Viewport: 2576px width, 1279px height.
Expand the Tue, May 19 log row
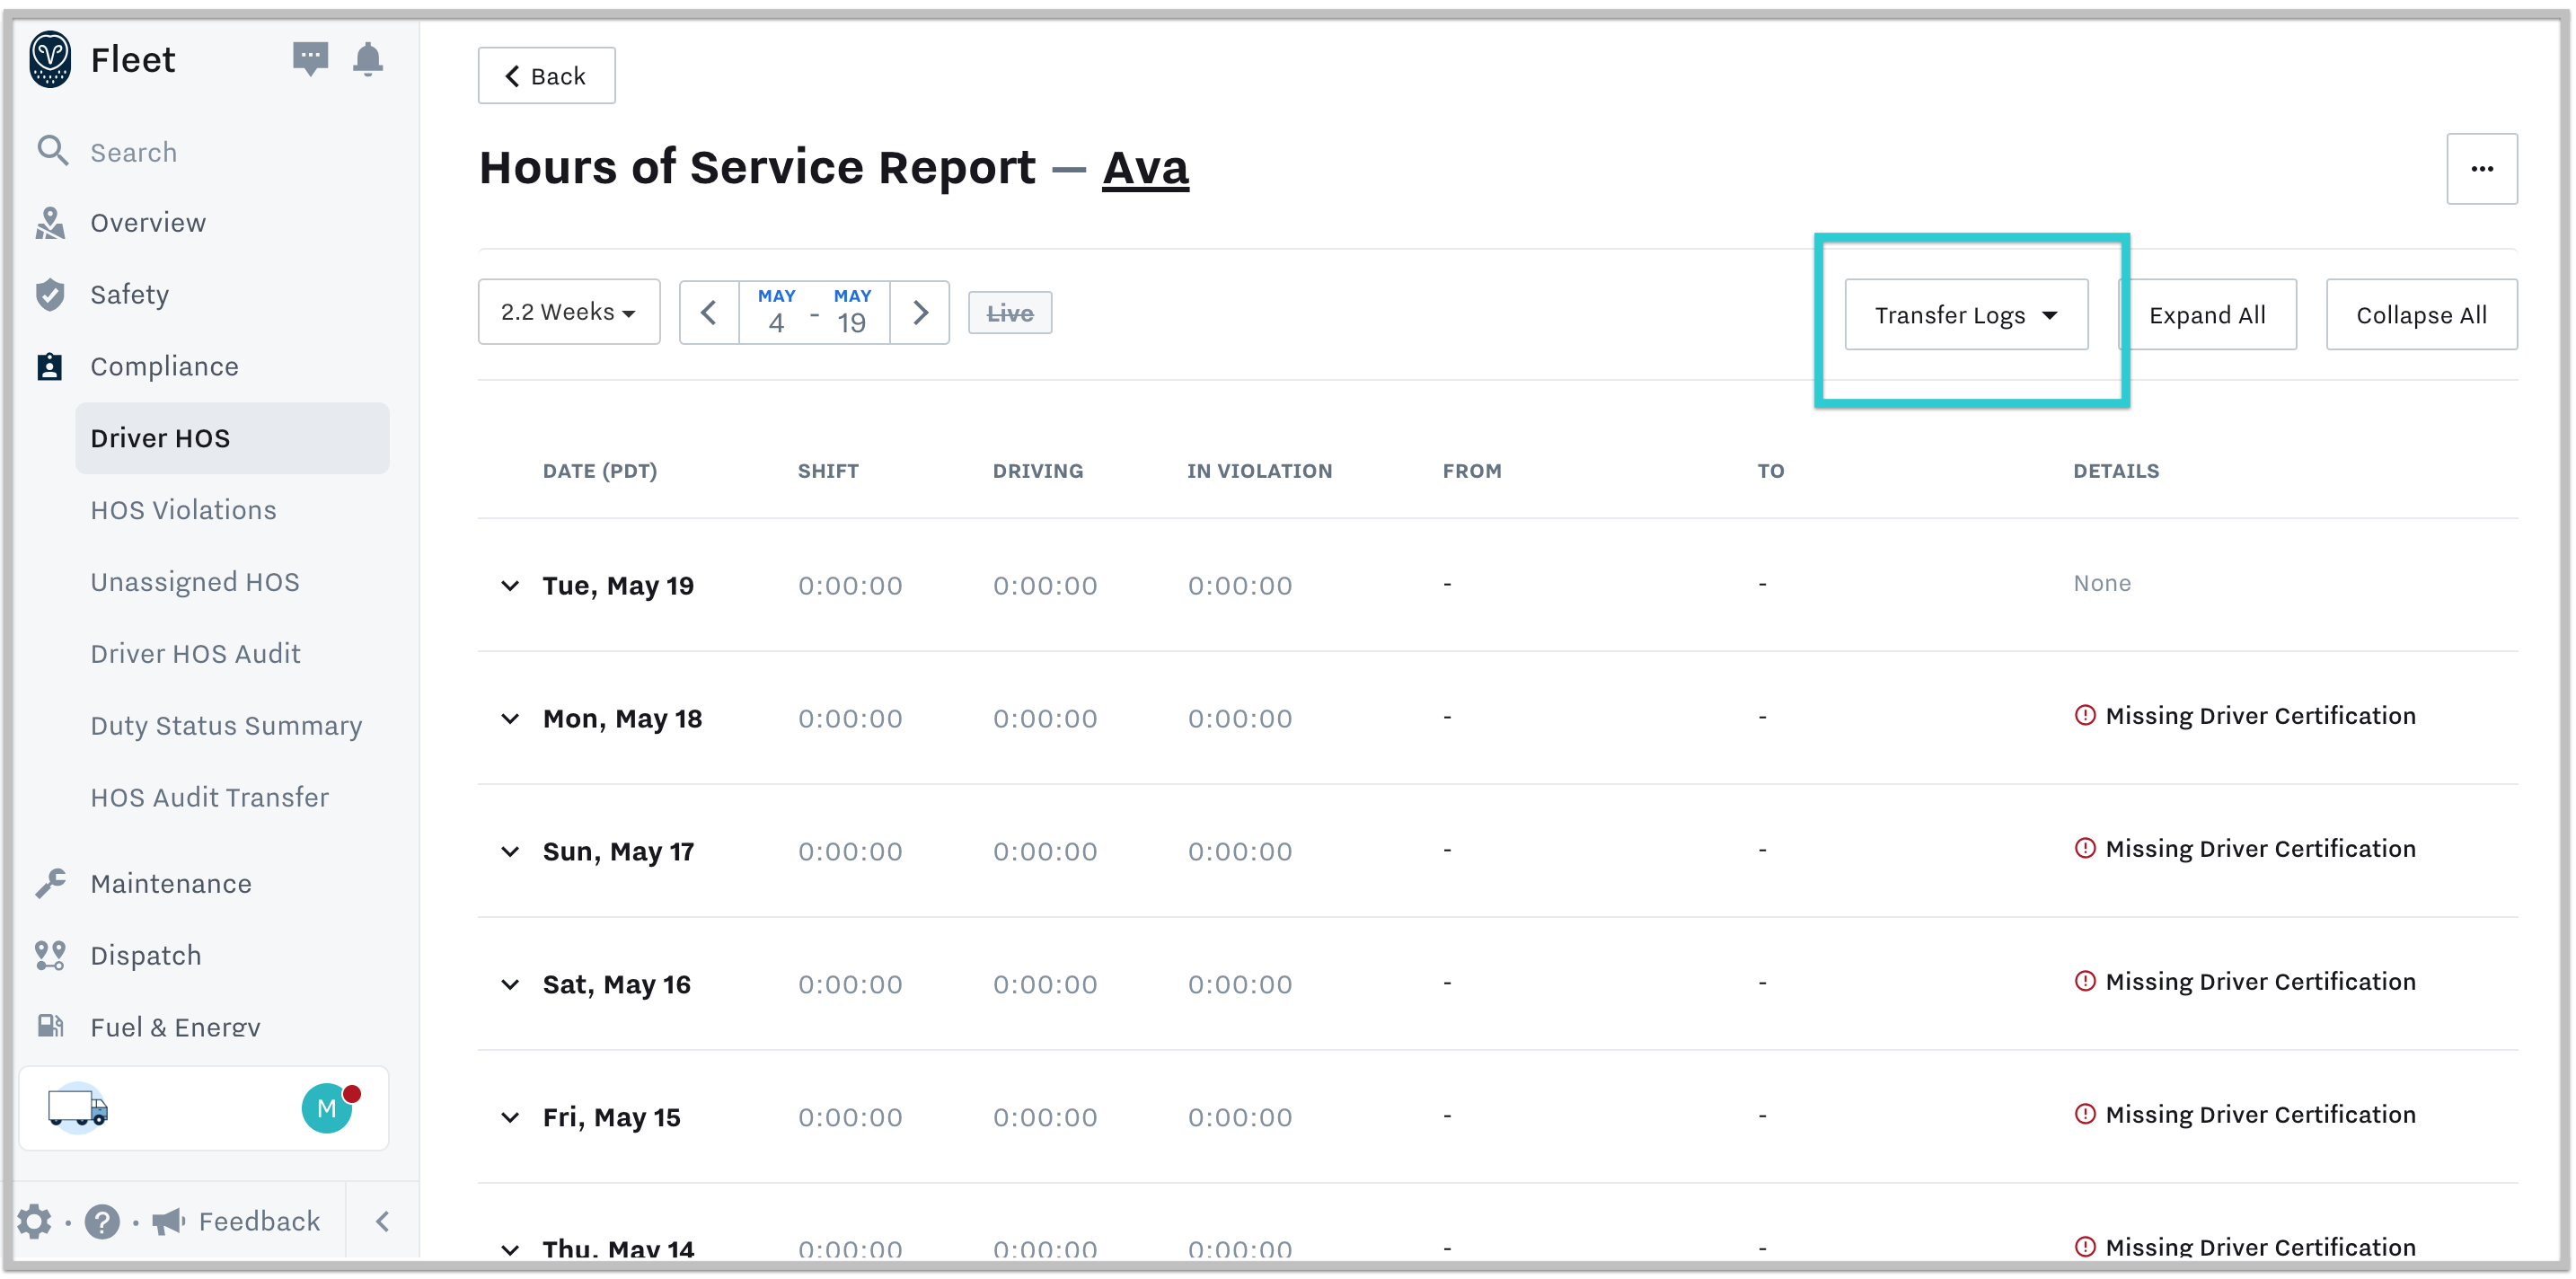511,586
